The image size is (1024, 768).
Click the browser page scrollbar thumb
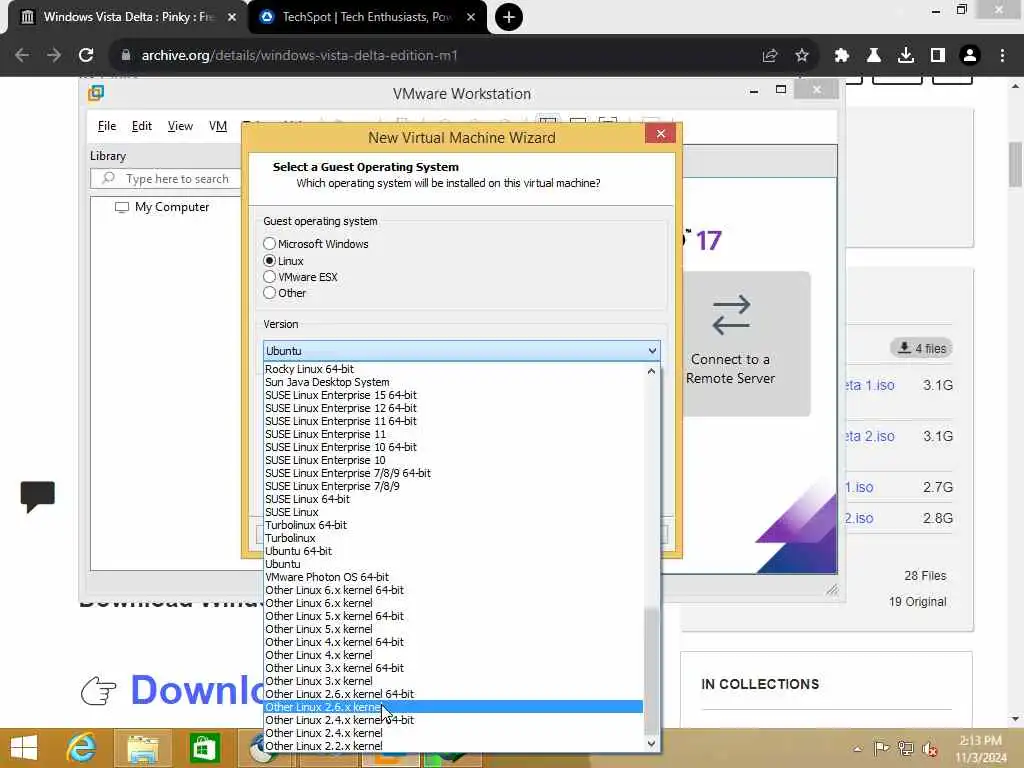[1016, 165]
